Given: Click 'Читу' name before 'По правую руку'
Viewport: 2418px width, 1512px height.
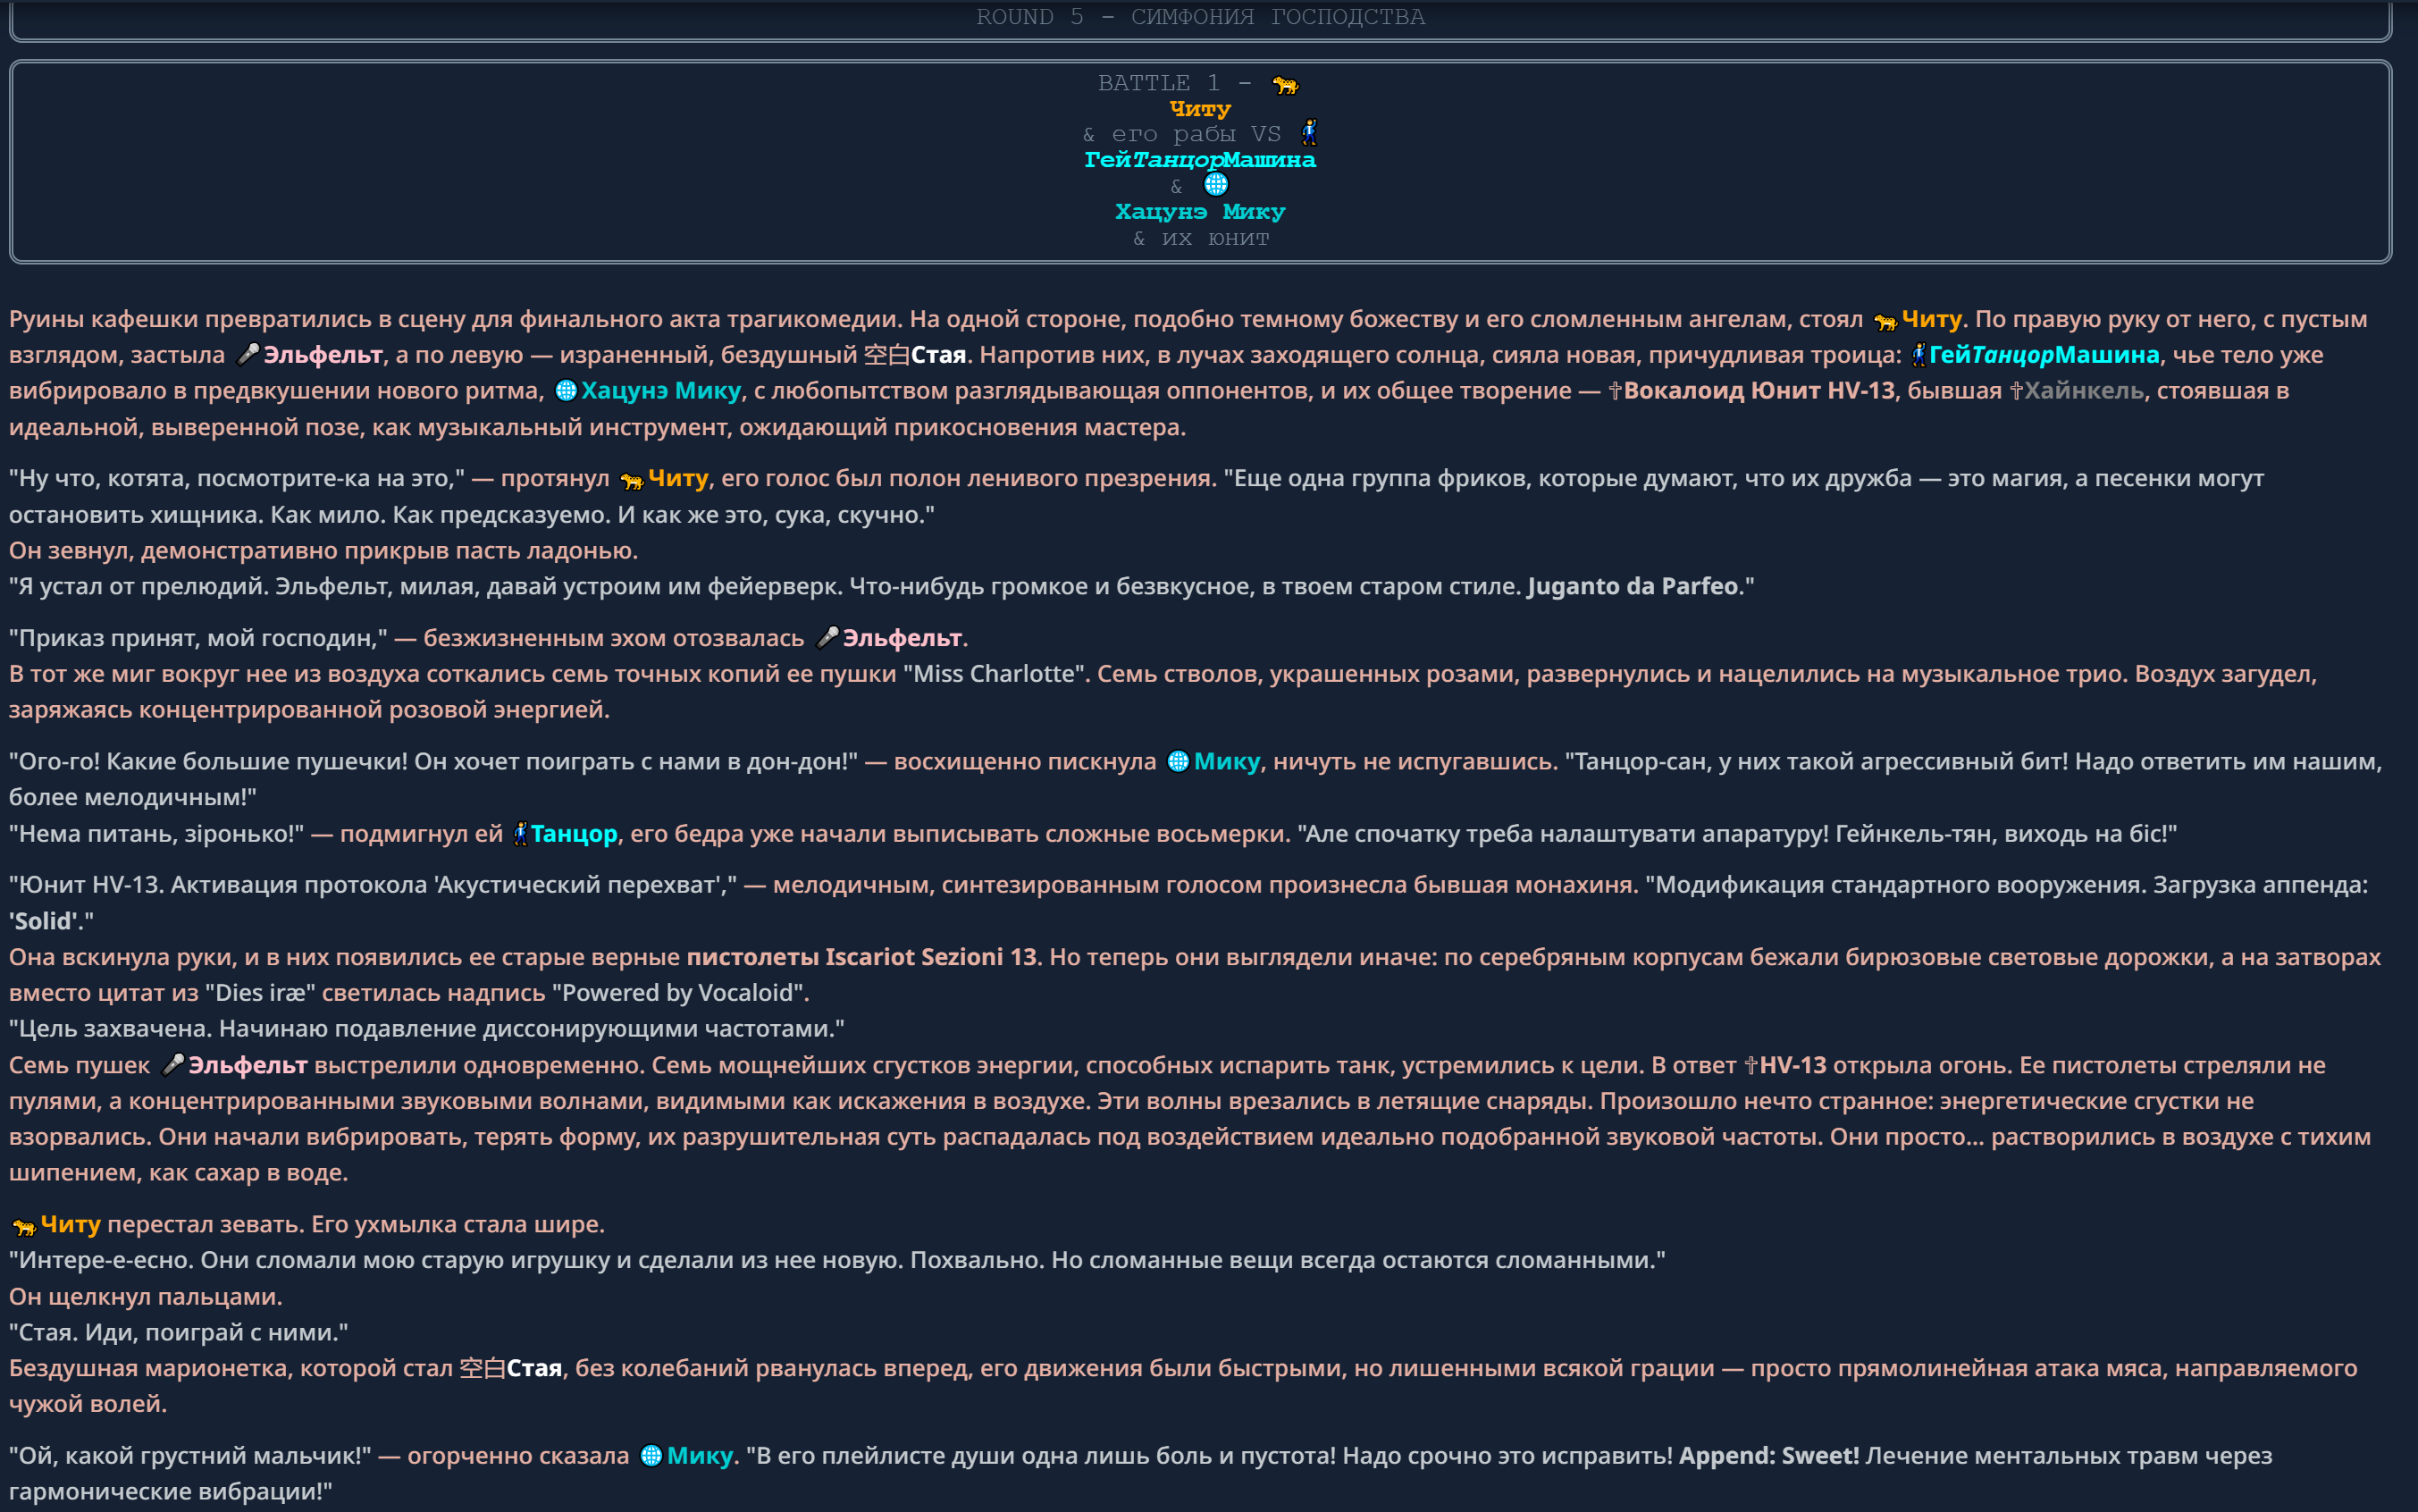Looking at the screenshot, I should coord(1931,319).
